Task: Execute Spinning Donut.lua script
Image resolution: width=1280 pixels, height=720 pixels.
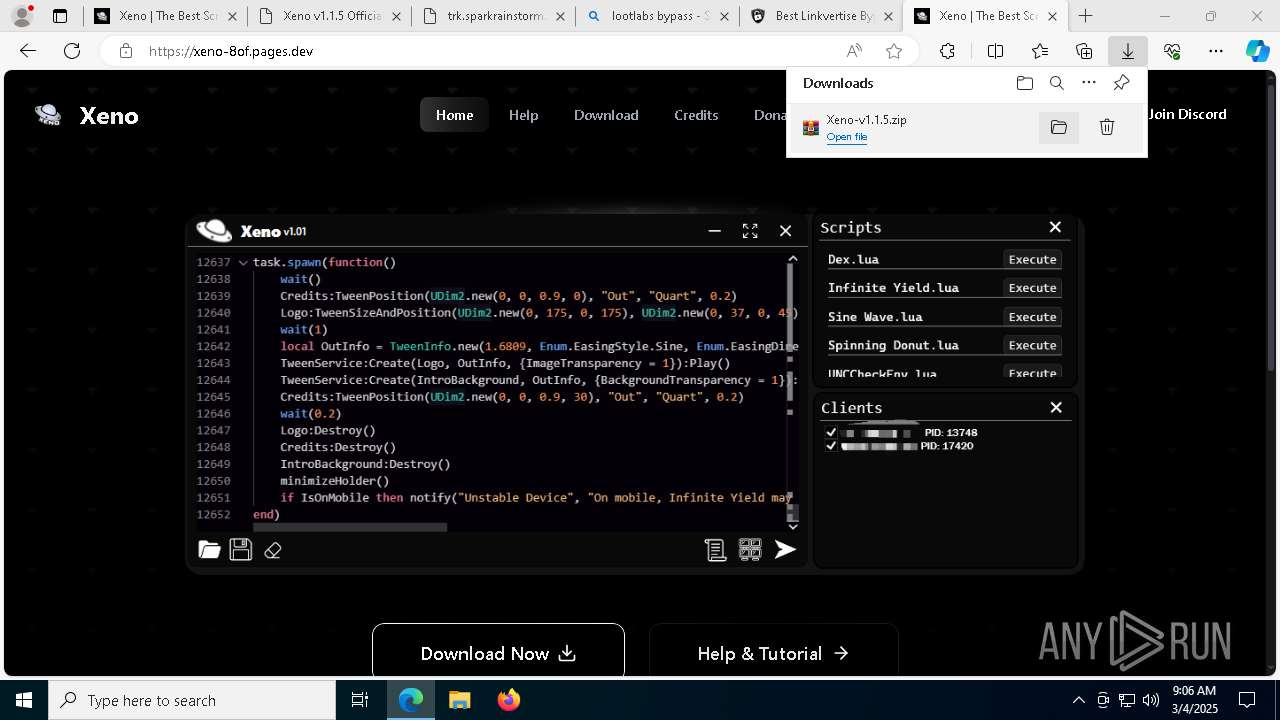Action: [1032, 345]
